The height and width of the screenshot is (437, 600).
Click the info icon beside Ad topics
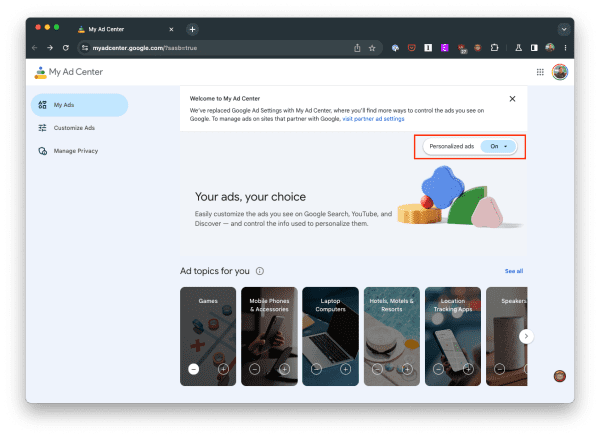[x=260, y=271]
